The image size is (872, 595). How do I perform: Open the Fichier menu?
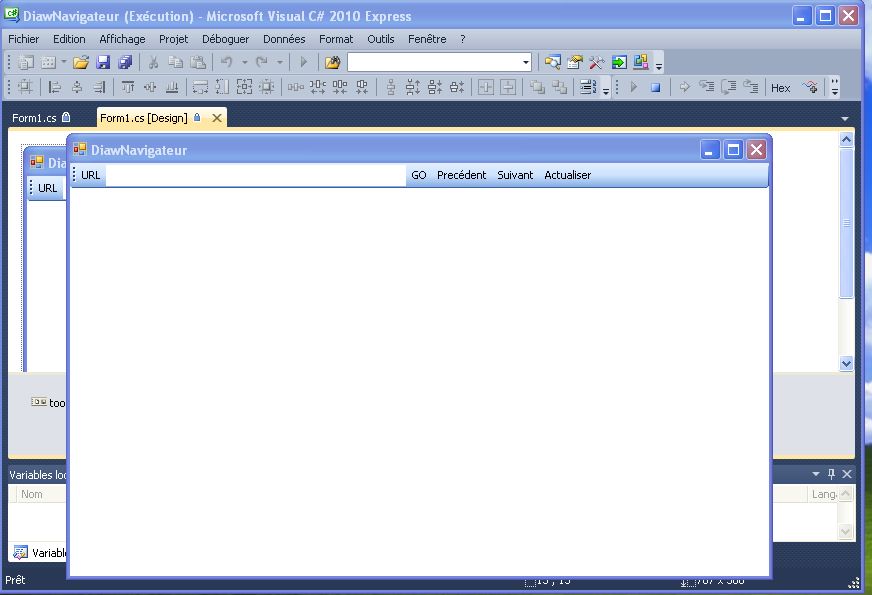[23, 39]
